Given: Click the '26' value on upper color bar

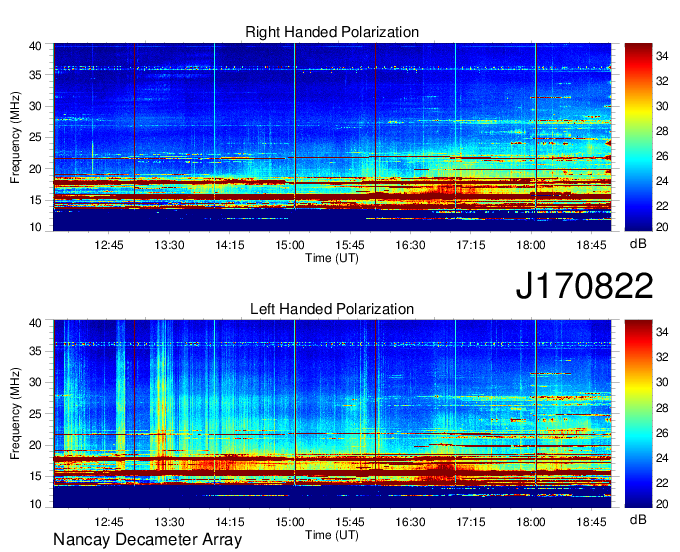Looking at the screenshot, I should coord(662,156).
